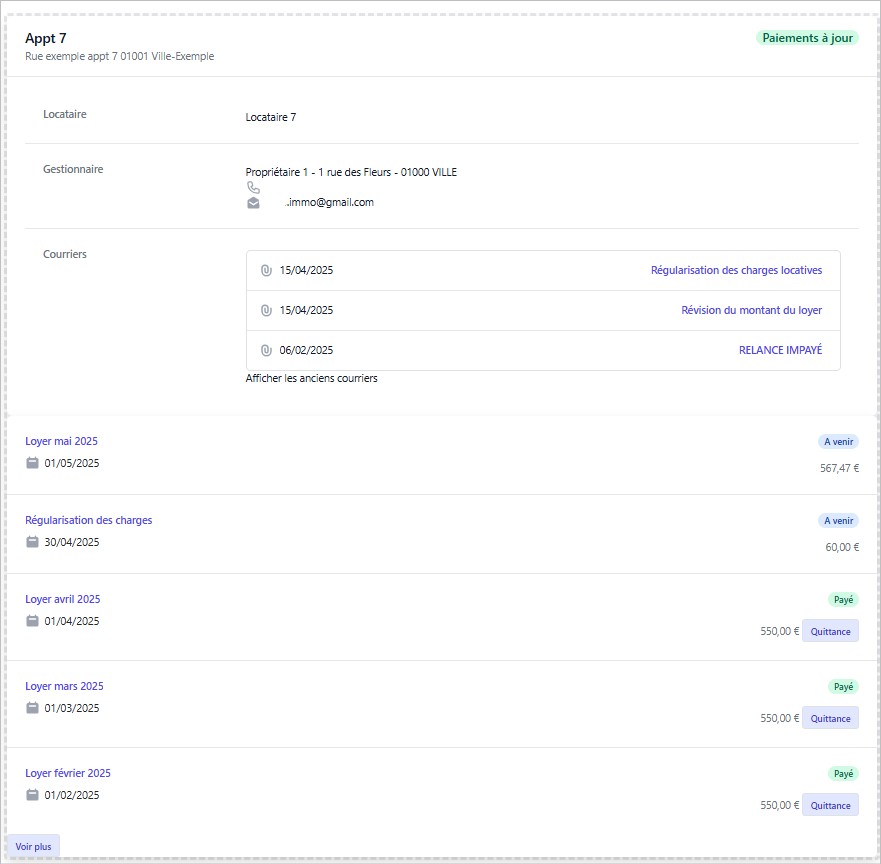Click Propriétaire 1 - 1 rue des Fleurs text
Viewport: 881px width, 864px height.
pos(351,172)
